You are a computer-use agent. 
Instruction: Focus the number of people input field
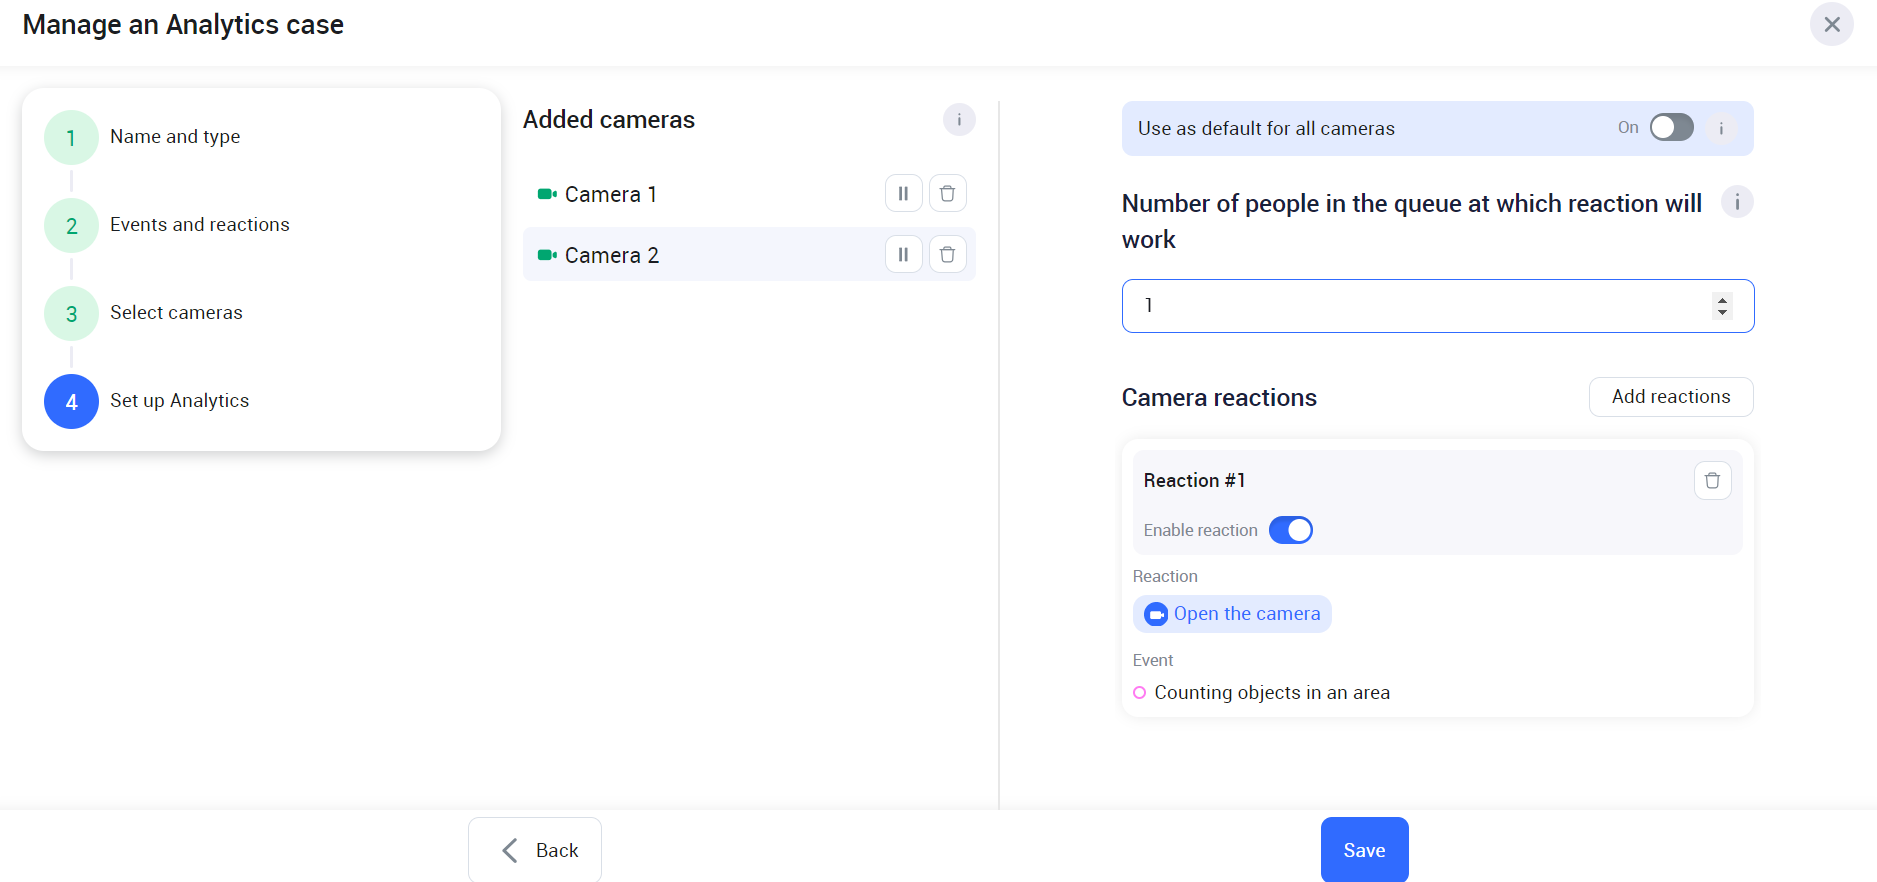click(x=1420, y=306)
